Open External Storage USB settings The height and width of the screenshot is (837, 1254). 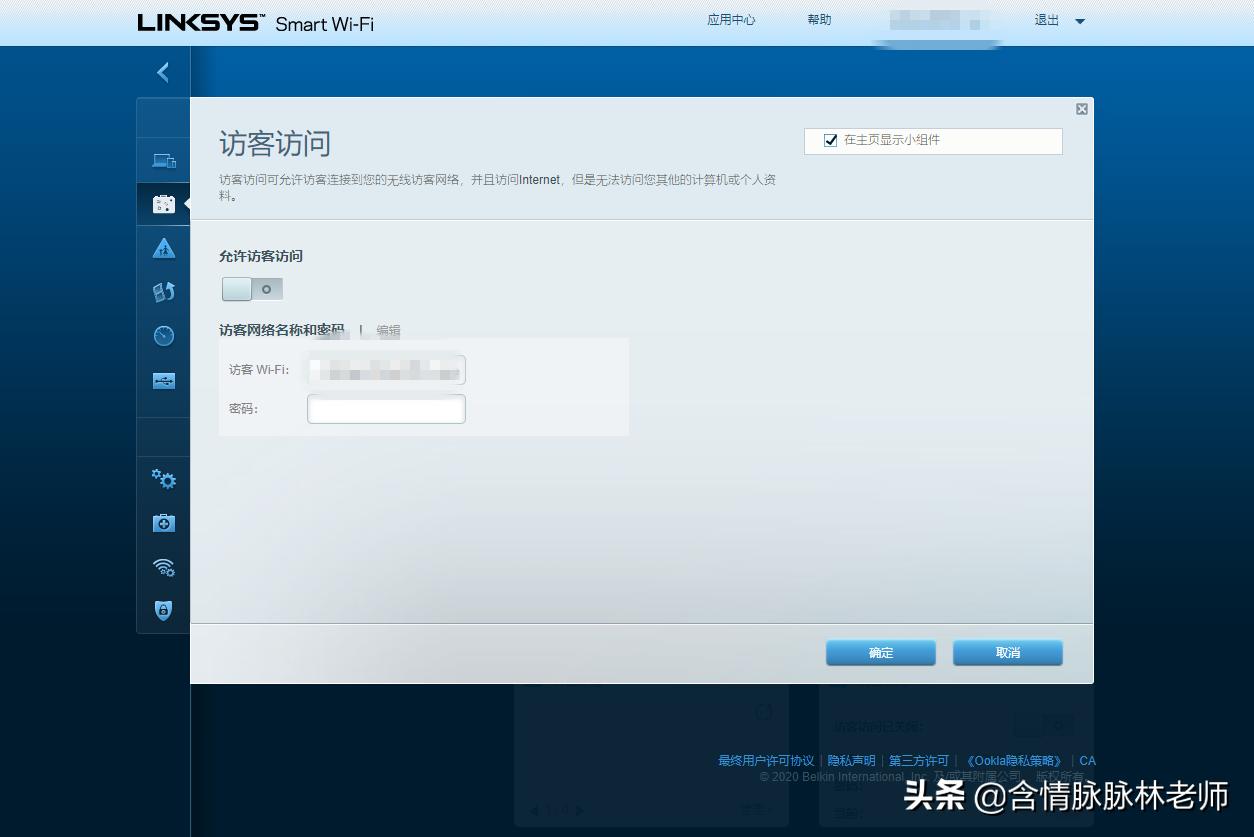162,380
